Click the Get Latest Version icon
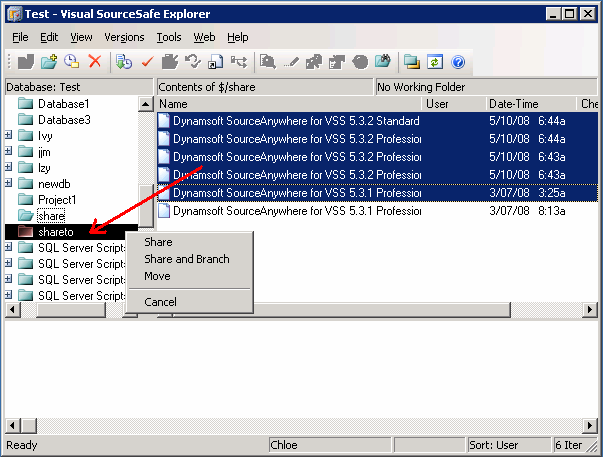Viewport: 603px width, 457px height. [123, 62]
